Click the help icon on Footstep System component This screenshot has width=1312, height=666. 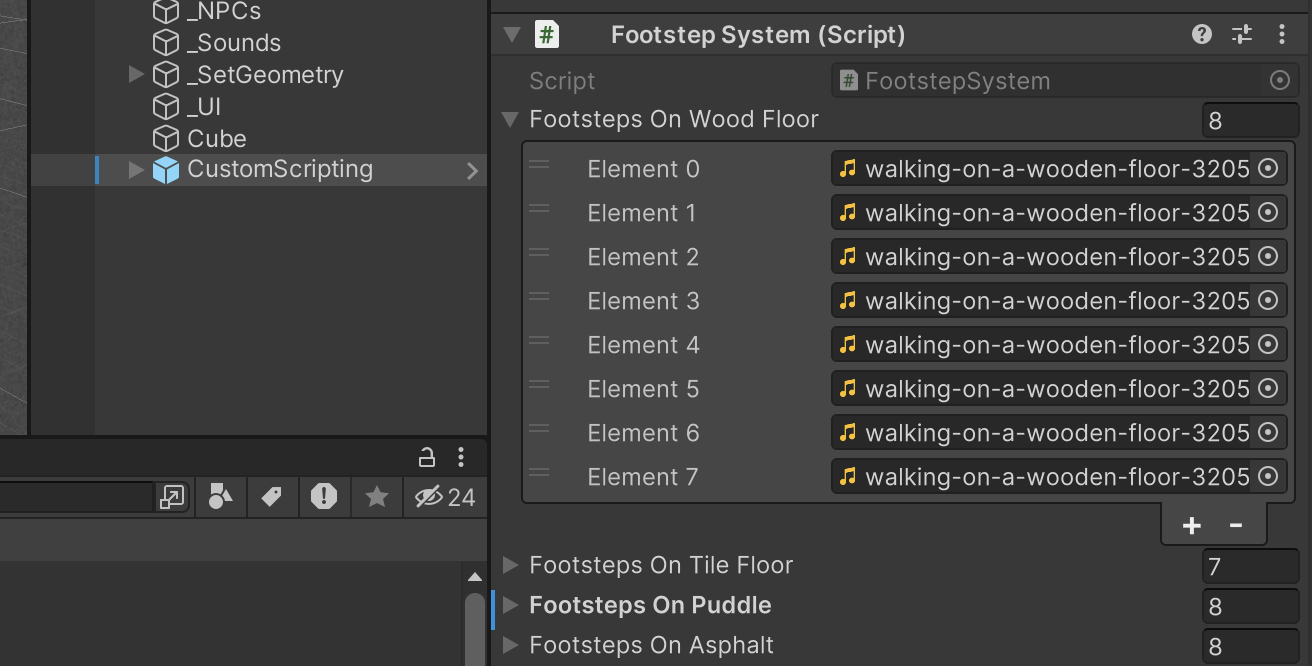tap(1201, 34)
